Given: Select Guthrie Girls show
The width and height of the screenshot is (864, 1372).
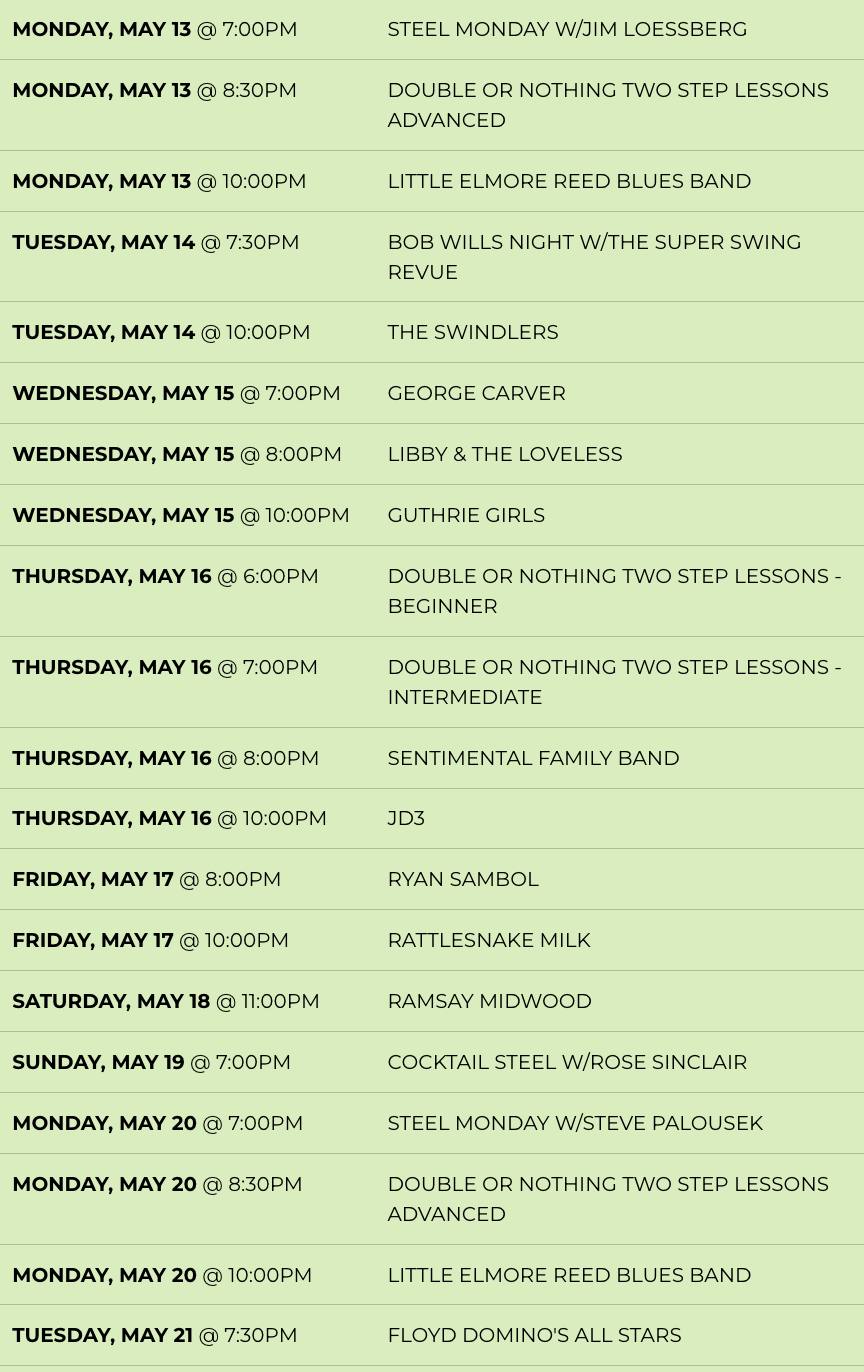Looking at the screenshot, I should (465, 515).
